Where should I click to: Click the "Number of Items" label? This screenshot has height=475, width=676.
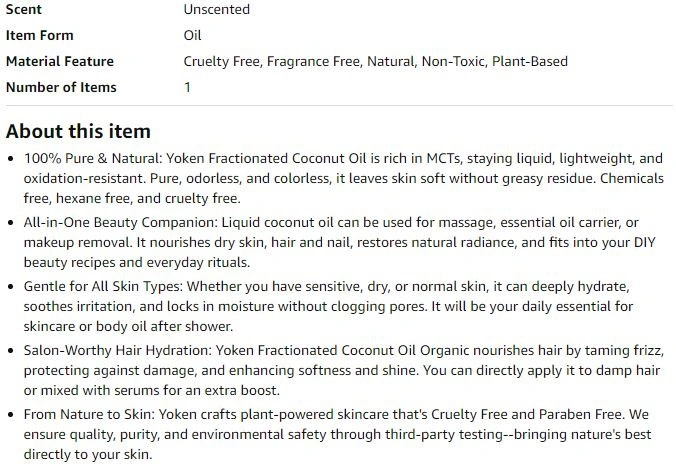click(x=61, y=87)
